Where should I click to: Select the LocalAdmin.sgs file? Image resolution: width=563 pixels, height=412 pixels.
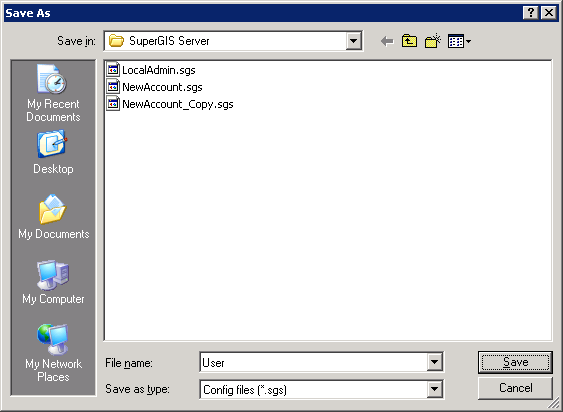tap(151, 70)
